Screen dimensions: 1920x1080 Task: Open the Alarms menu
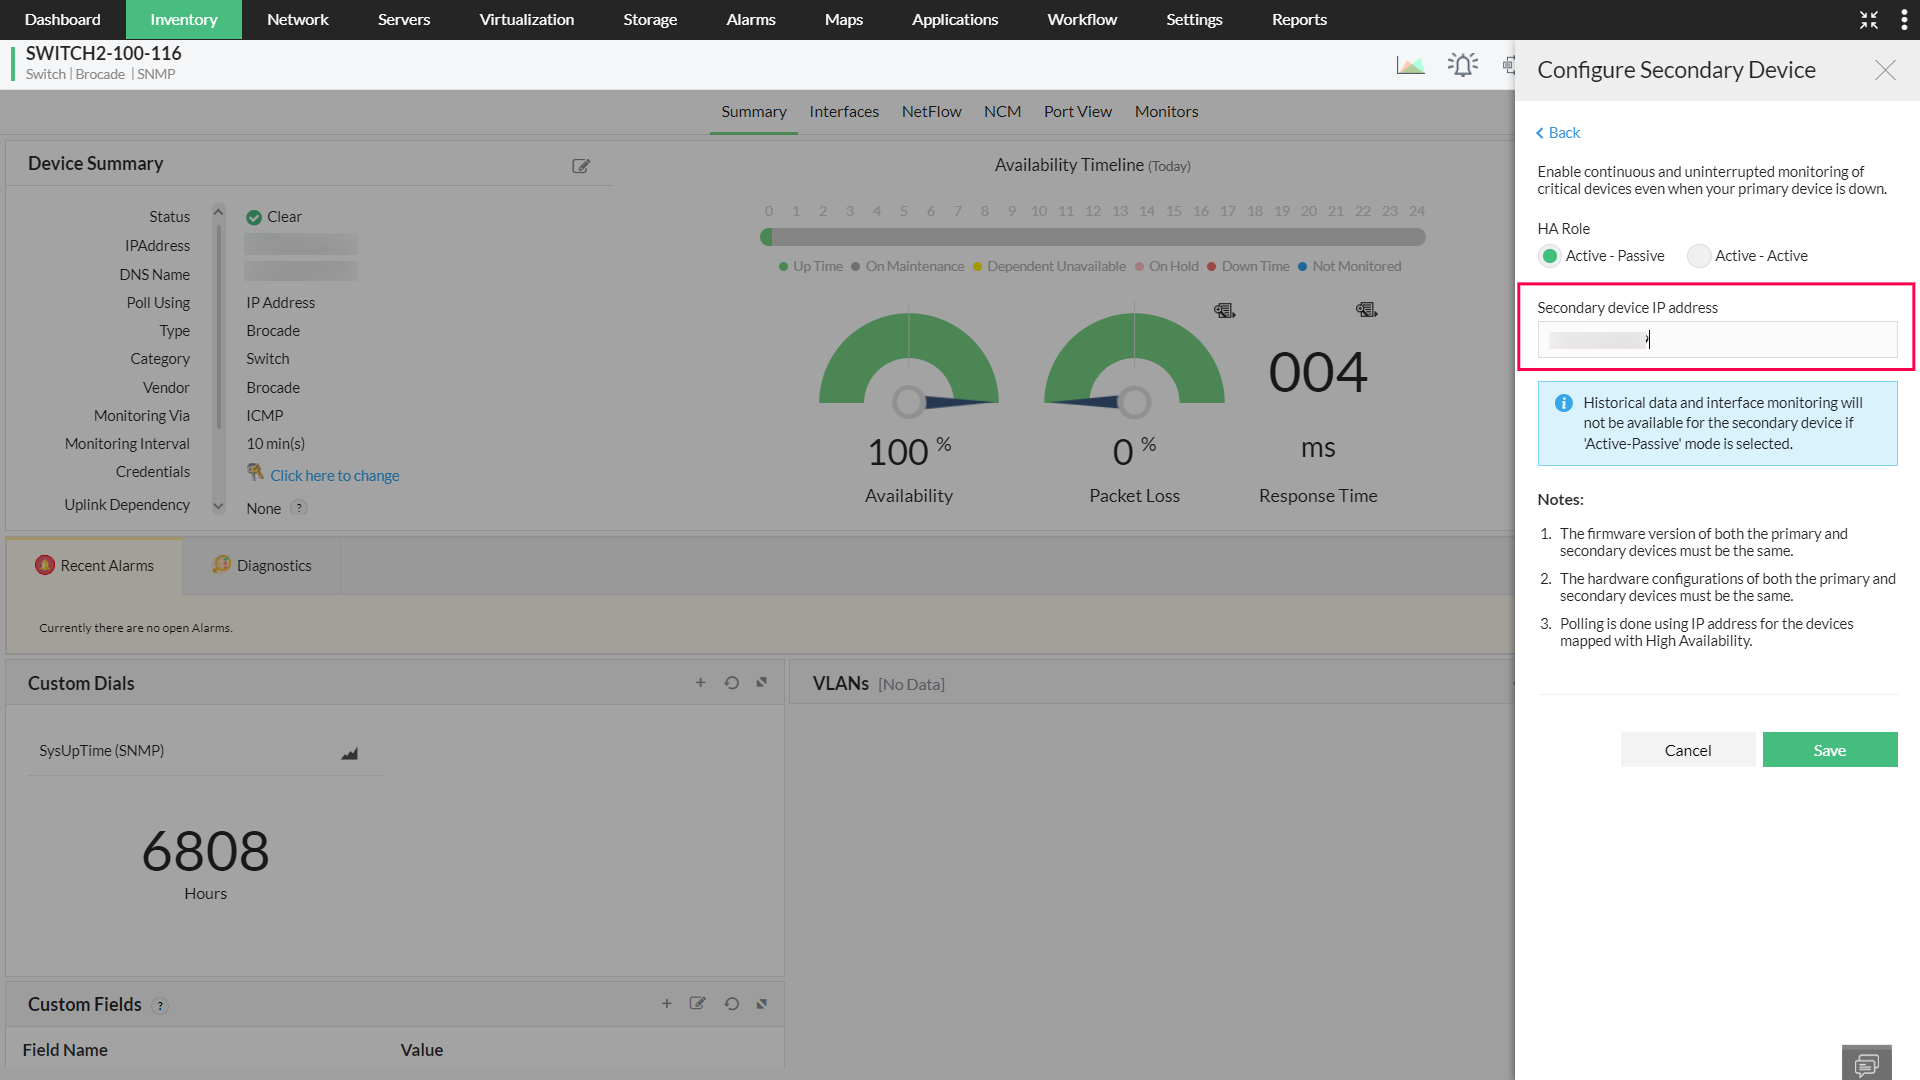pyautogui.click(x=750, y=20)
